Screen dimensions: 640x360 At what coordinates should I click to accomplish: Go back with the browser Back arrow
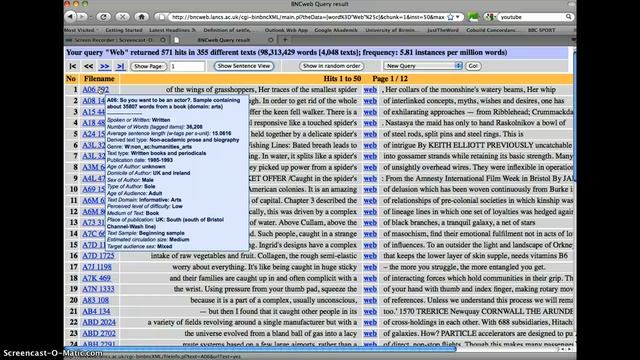click(70, 17)
